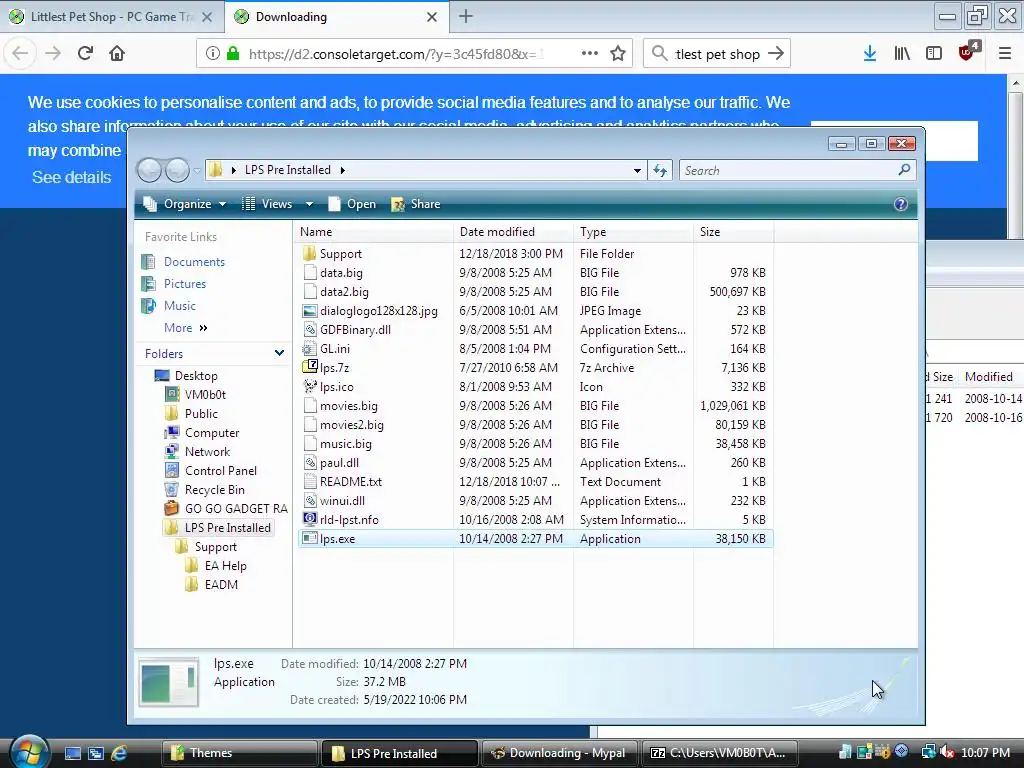Click Open toolbar button
This screenshot has width=1024, height=768.
pyautogui.click(x=352, y=204)
